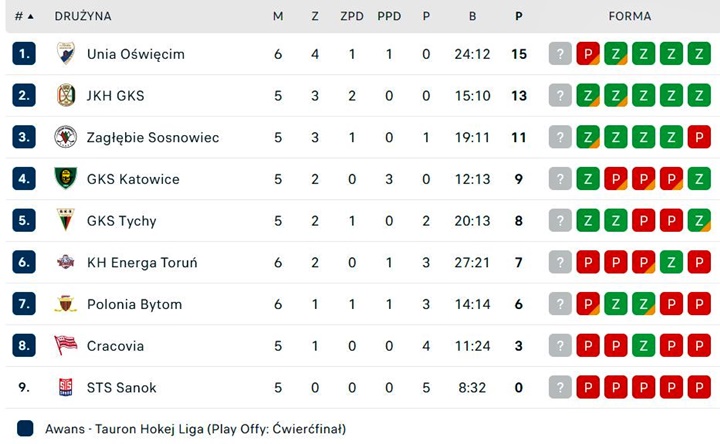
Task: Sort standings by the DRUŻYNA column header
Action: (83, 17)
